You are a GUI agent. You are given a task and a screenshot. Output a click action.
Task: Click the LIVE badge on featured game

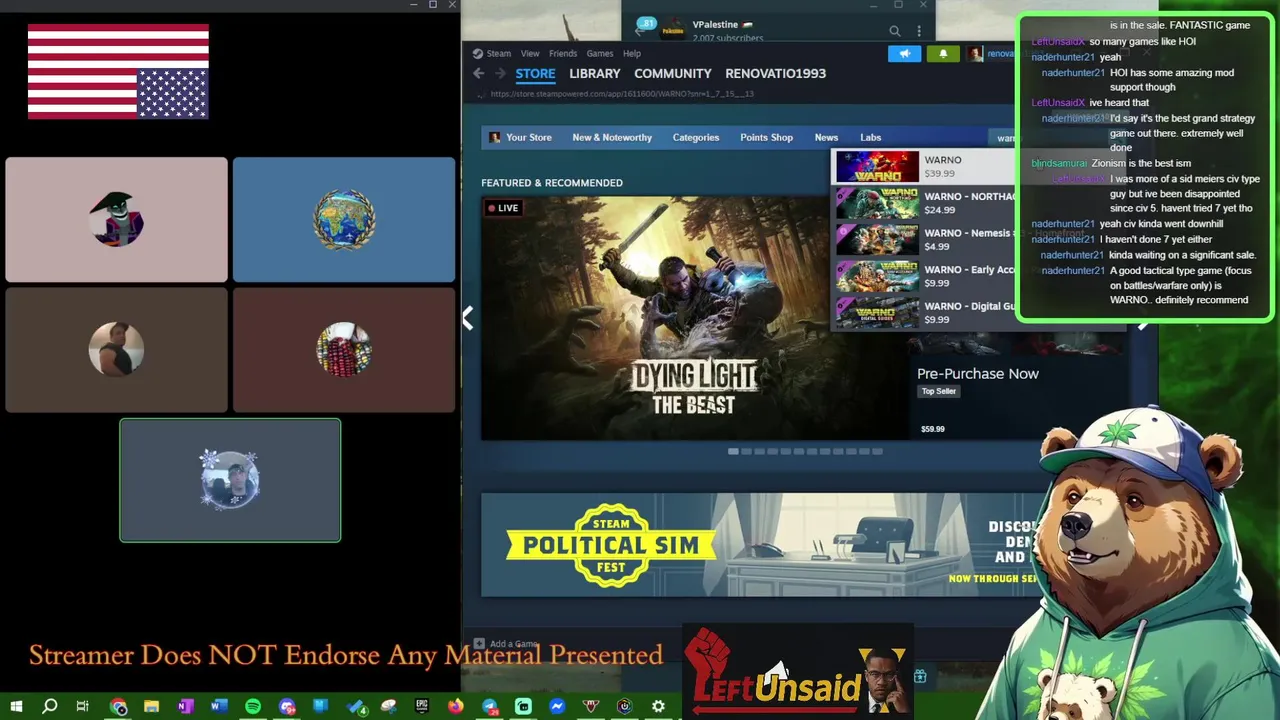coord(503,208)
